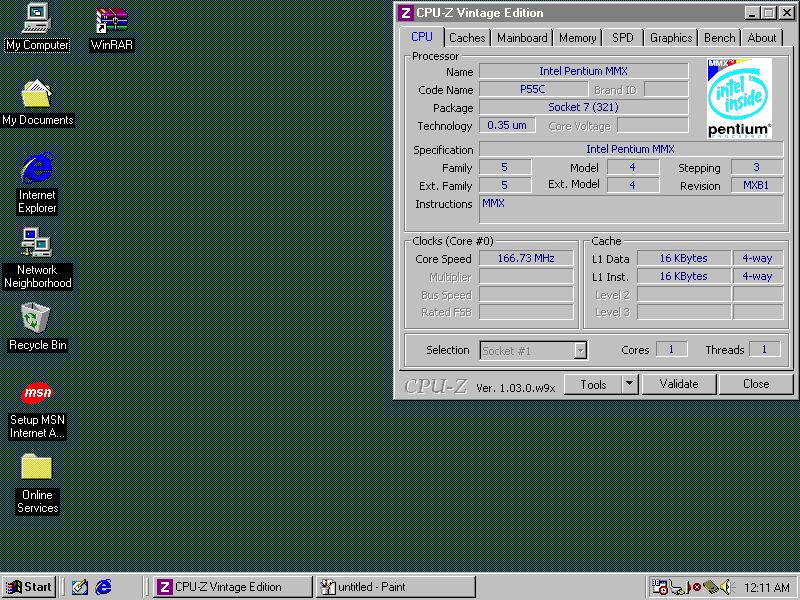Click the Cores value field
This screenshot has height=600, width=800.
click(671, 349)
